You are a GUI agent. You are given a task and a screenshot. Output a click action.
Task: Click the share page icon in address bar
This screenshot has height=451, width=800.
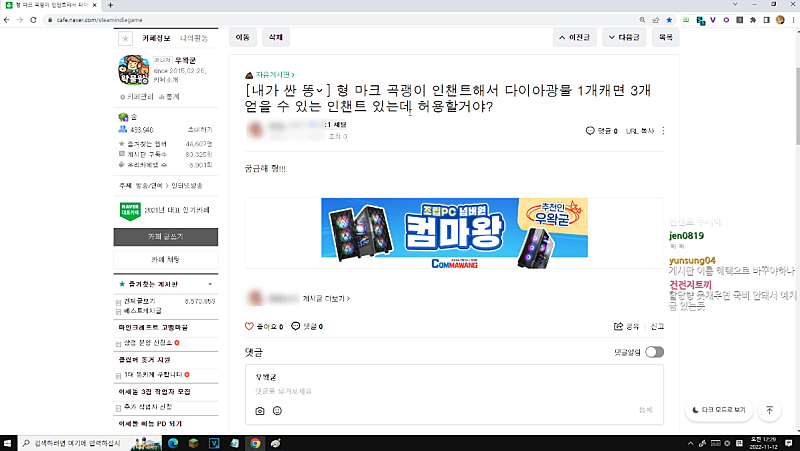pyautogui.click(x=656, y=20)
